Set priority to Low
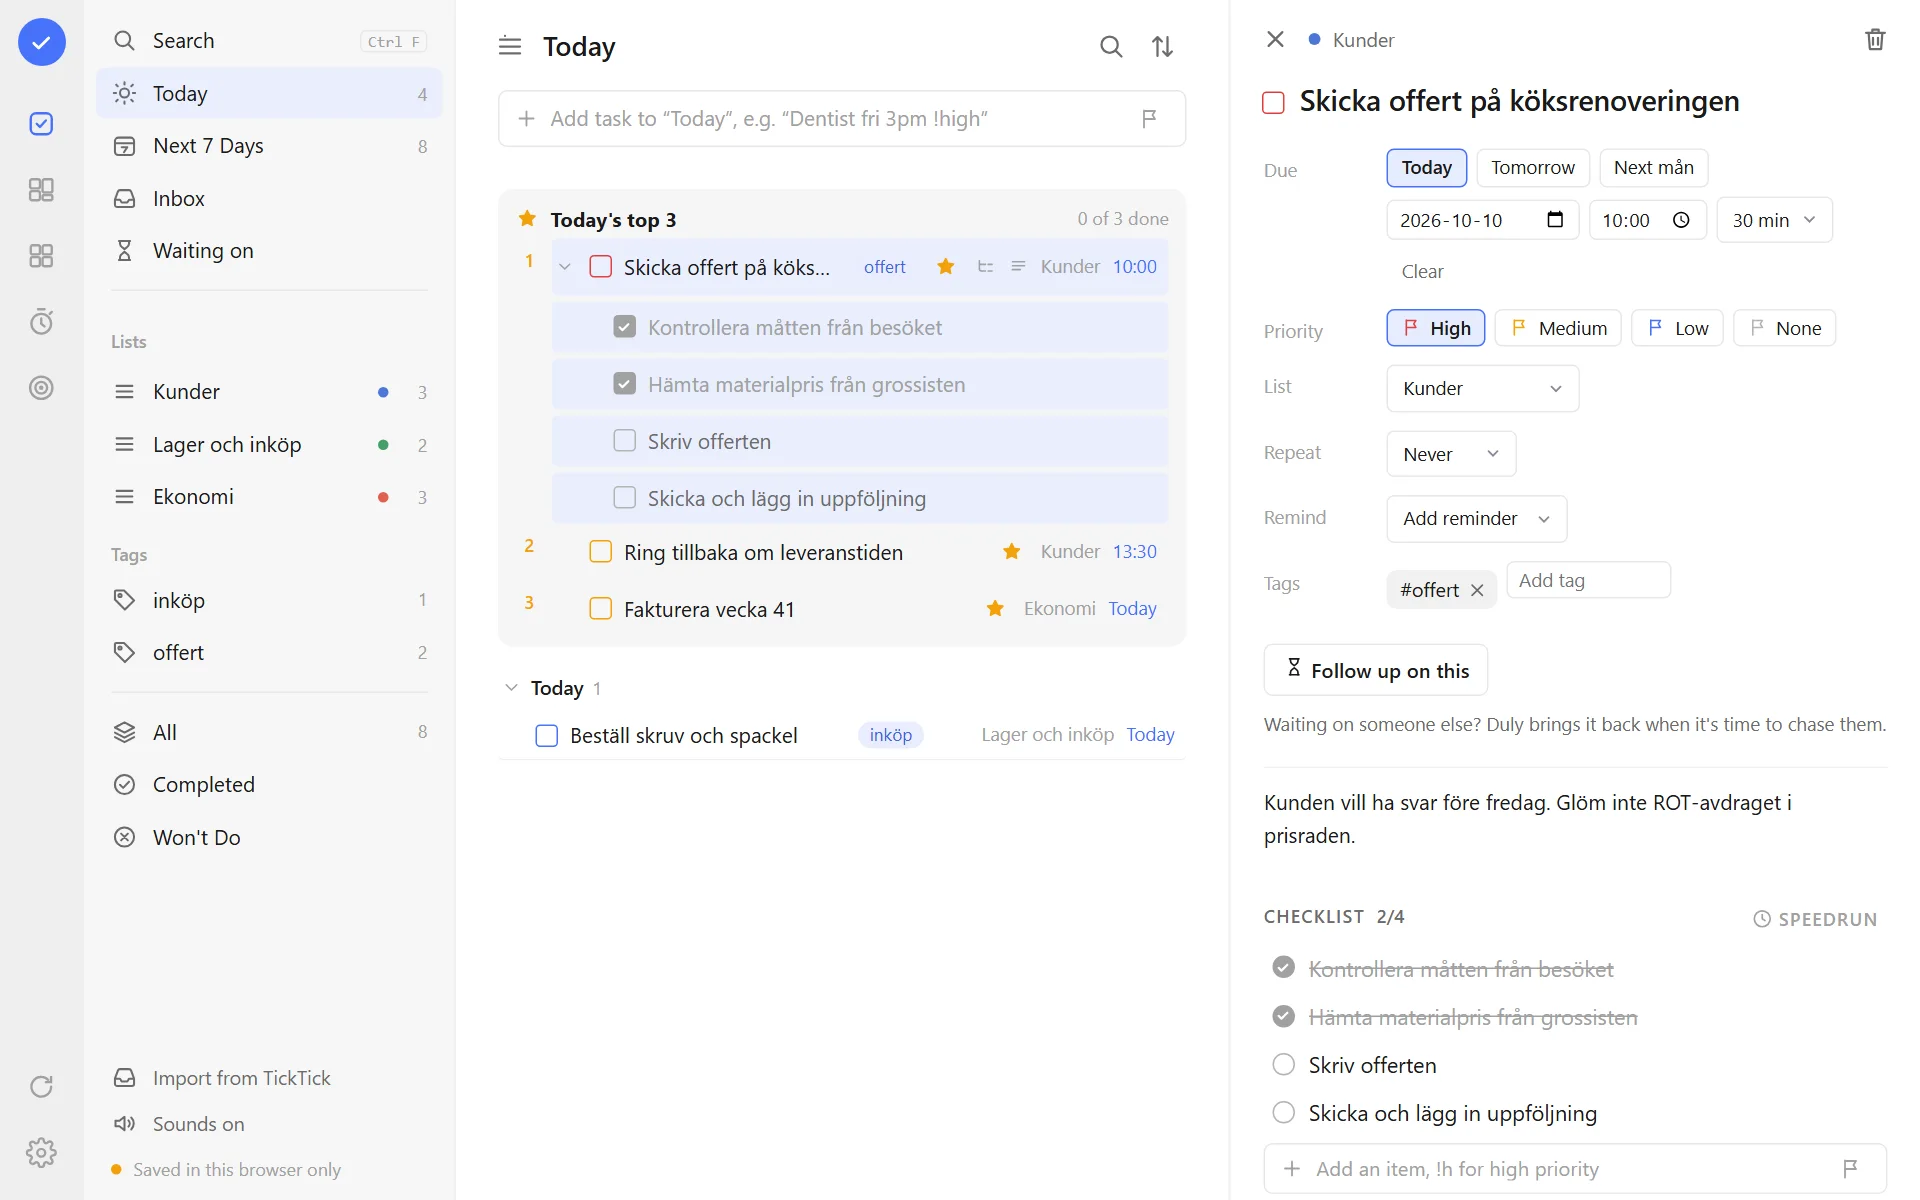Viewport: 1920px width, 1200px height. point(1677,328)
